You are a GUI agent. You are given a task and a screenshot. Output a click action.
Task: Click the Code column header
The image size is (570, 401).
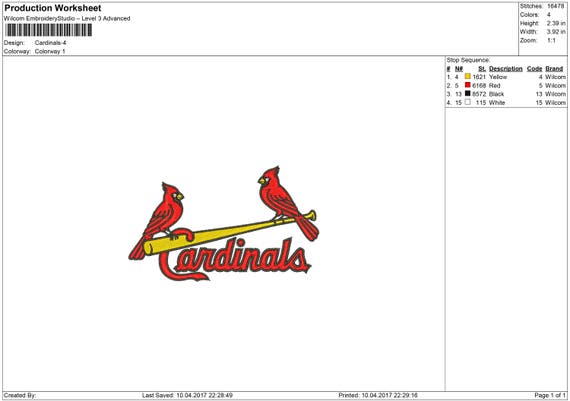pyautogui.click(x=534, y=69)
